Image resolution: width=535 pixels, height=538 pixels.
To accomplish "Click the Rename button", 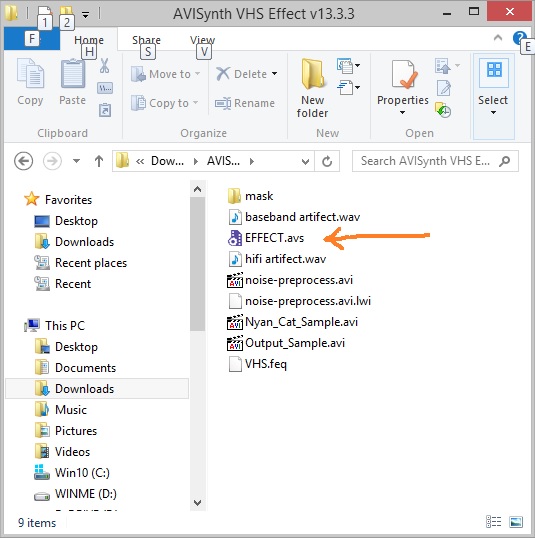I will (x=245, y=103).
